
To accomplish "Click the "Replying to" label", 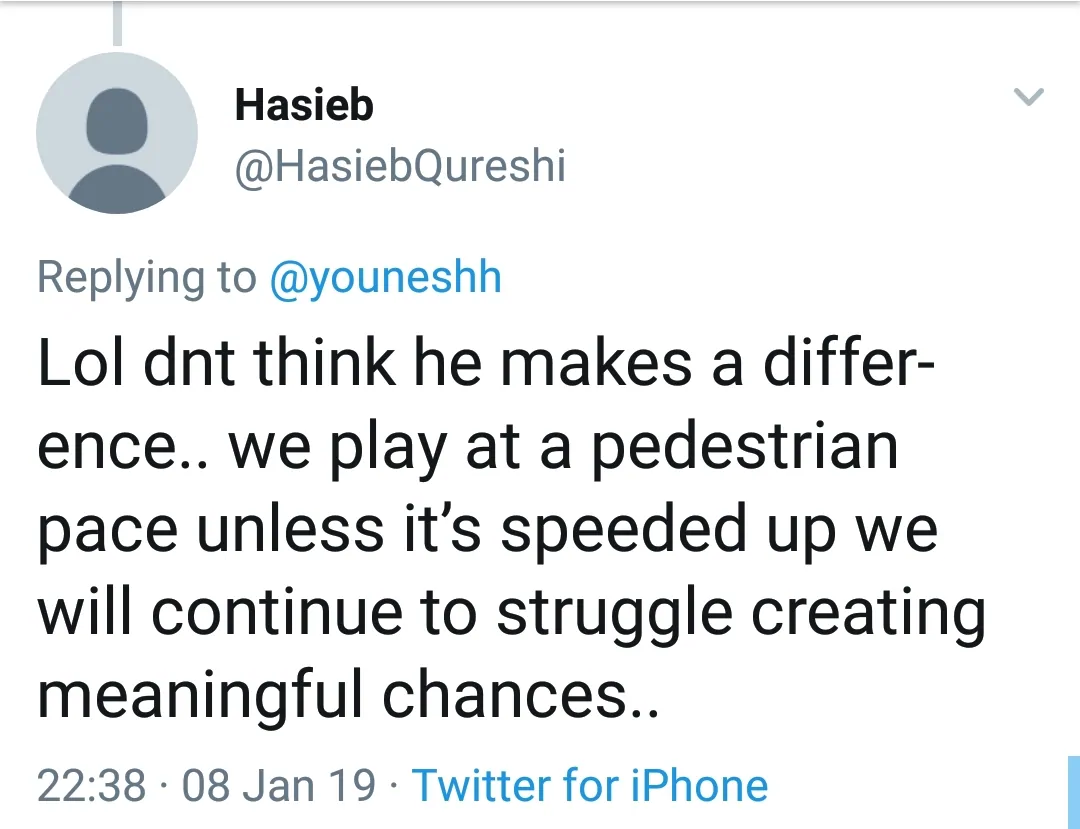I will (x=146, y=277).
